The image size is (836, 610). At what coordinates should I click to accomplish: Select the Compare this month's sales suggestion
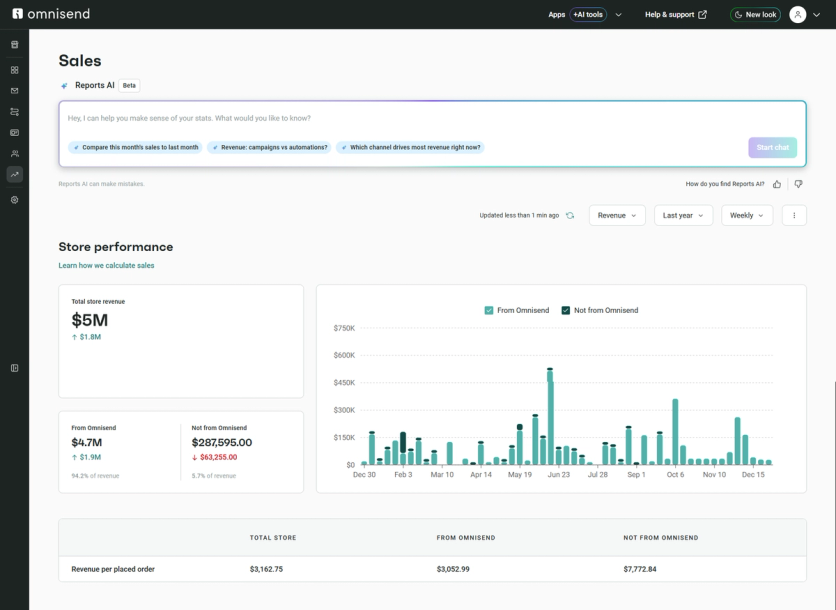click(135, 147)
